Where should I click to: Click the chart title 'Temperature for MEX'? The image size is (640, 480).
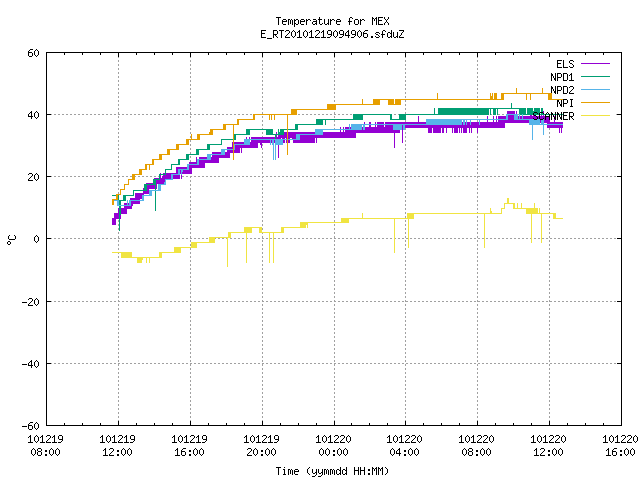(x=332, y=21)
